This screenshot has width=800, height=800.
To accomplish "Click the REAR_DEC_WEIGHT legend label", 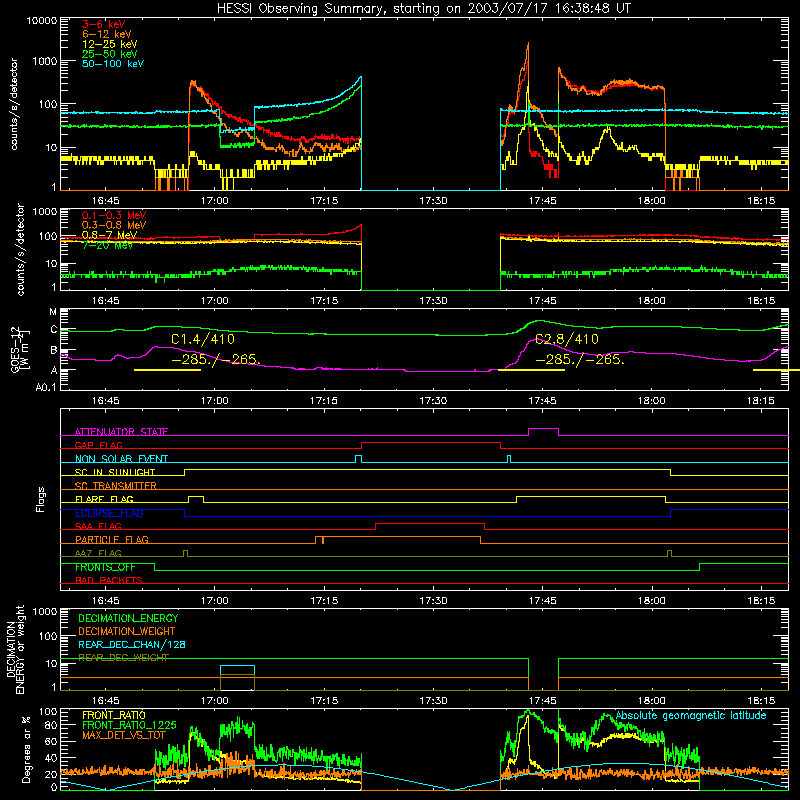I will tap(123, 658).
